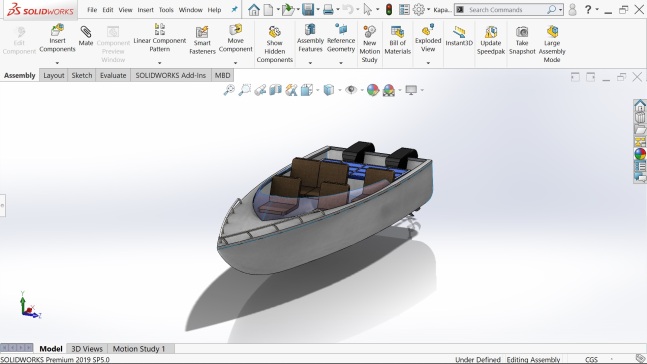Open View Settings monitor icon
Viewport: 647px width, 364px height.
411,90
